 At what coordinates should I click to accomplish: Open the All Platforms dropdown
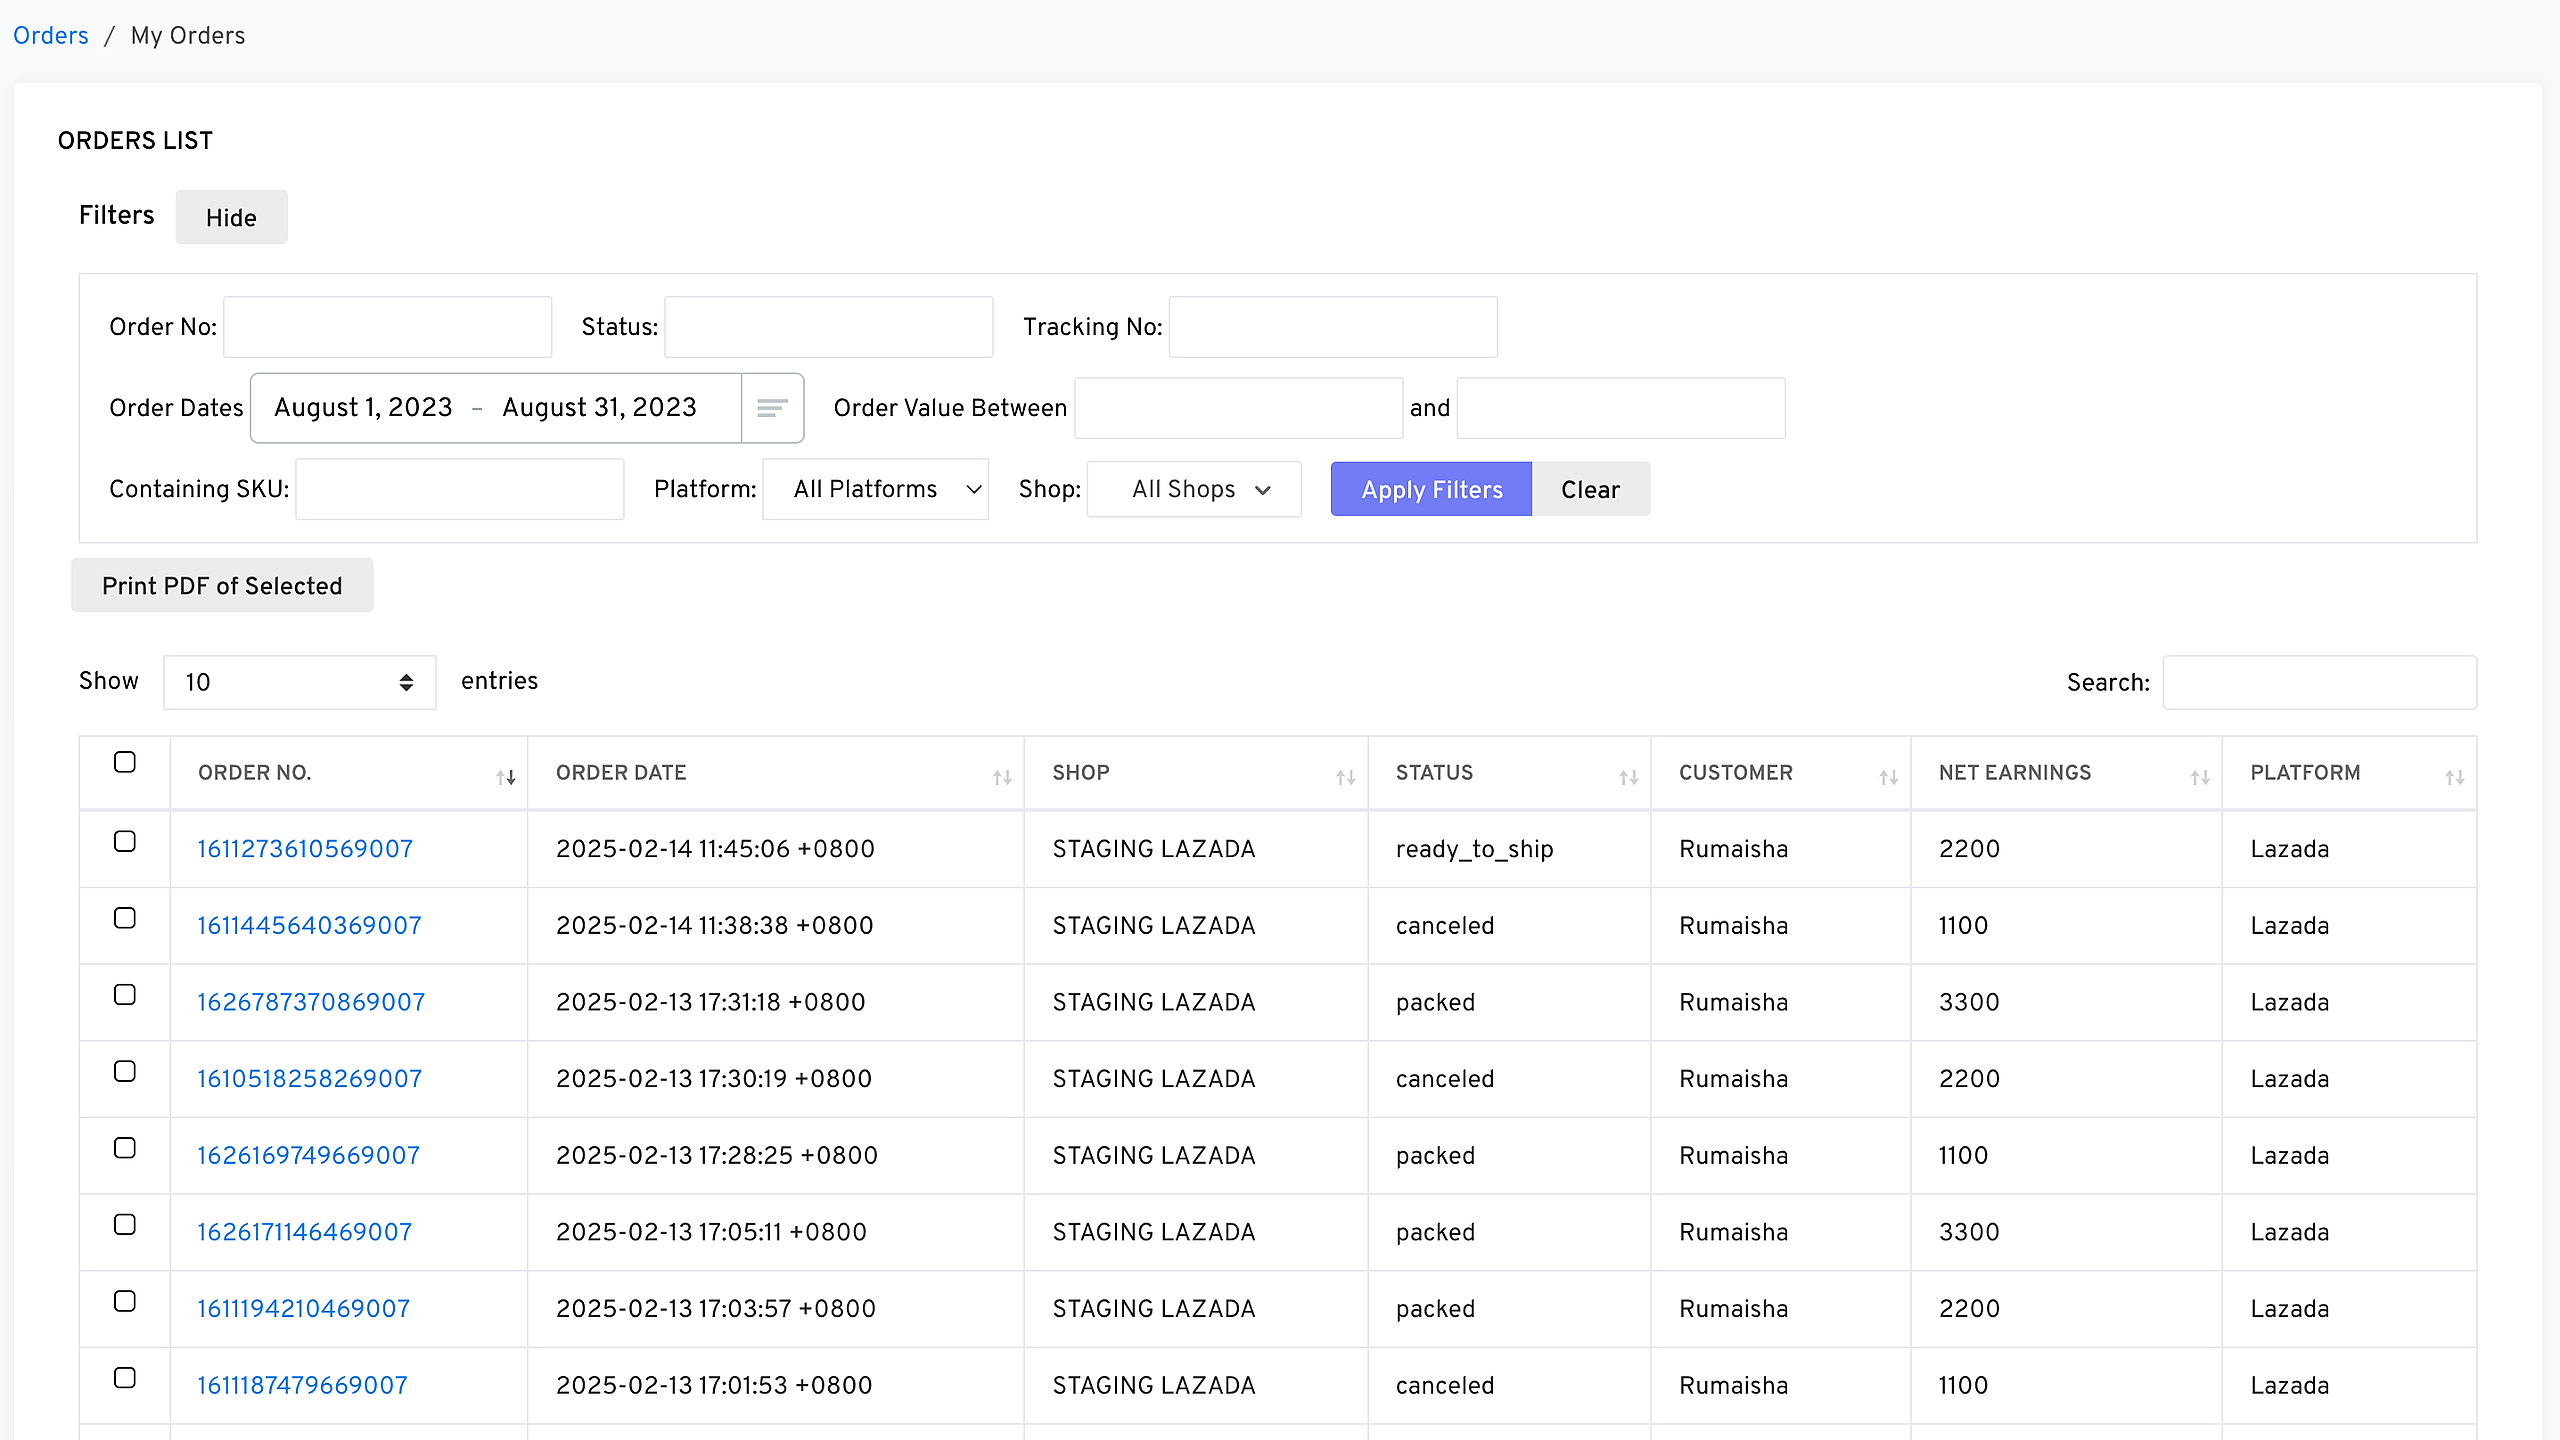875,489
